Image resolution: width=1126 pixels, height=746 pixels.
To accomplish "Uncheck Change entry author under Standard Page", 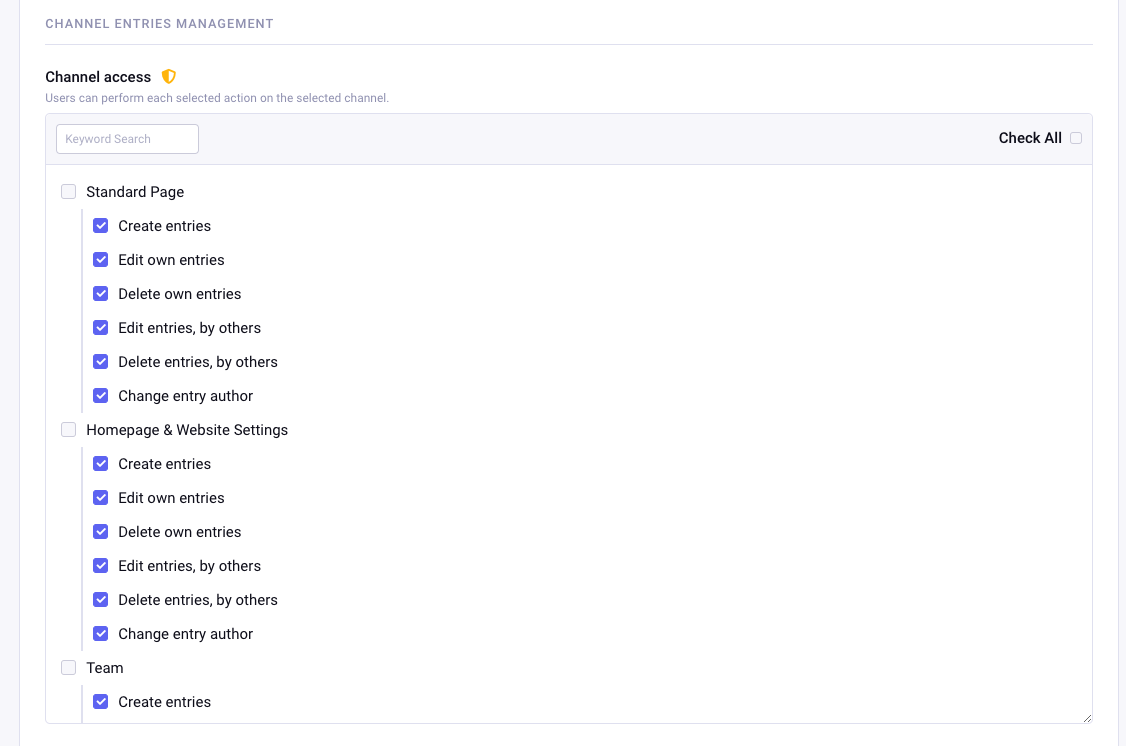I will [101, 396].
